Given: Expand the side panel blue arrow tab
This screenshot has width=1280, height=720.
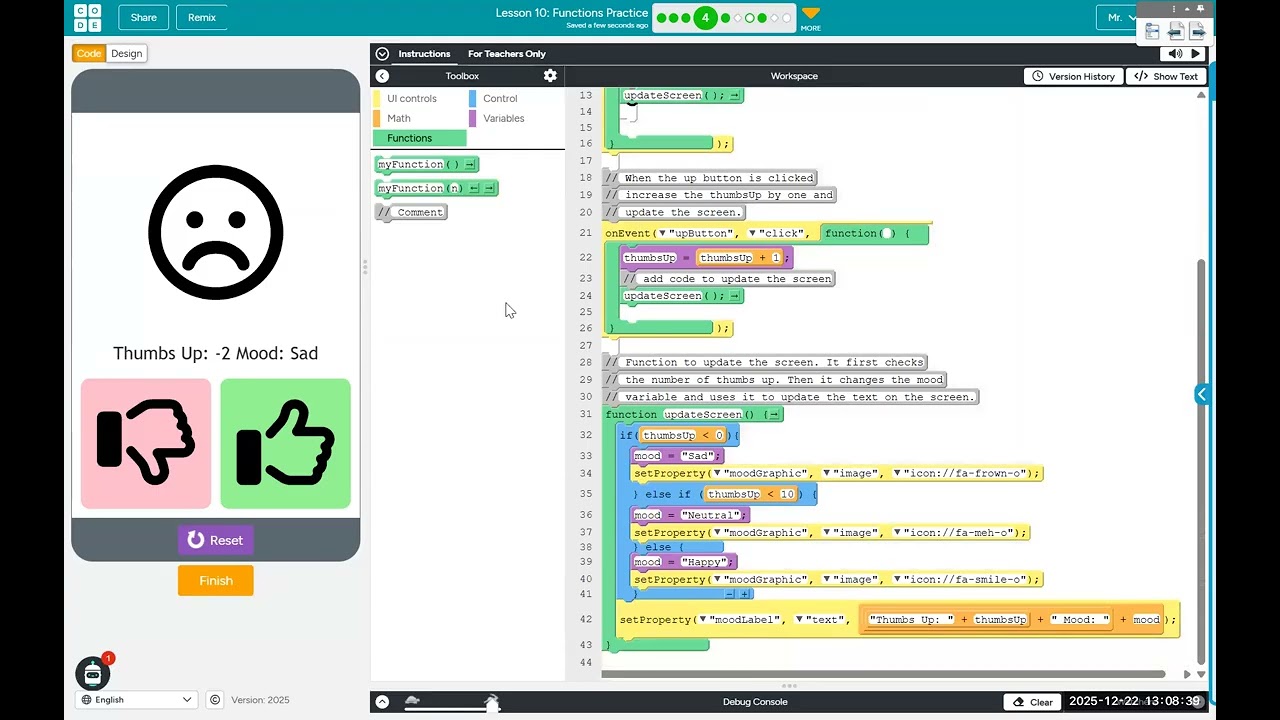Looking at the screenshot, I should pyautogui.click(x=1202, y=394).
